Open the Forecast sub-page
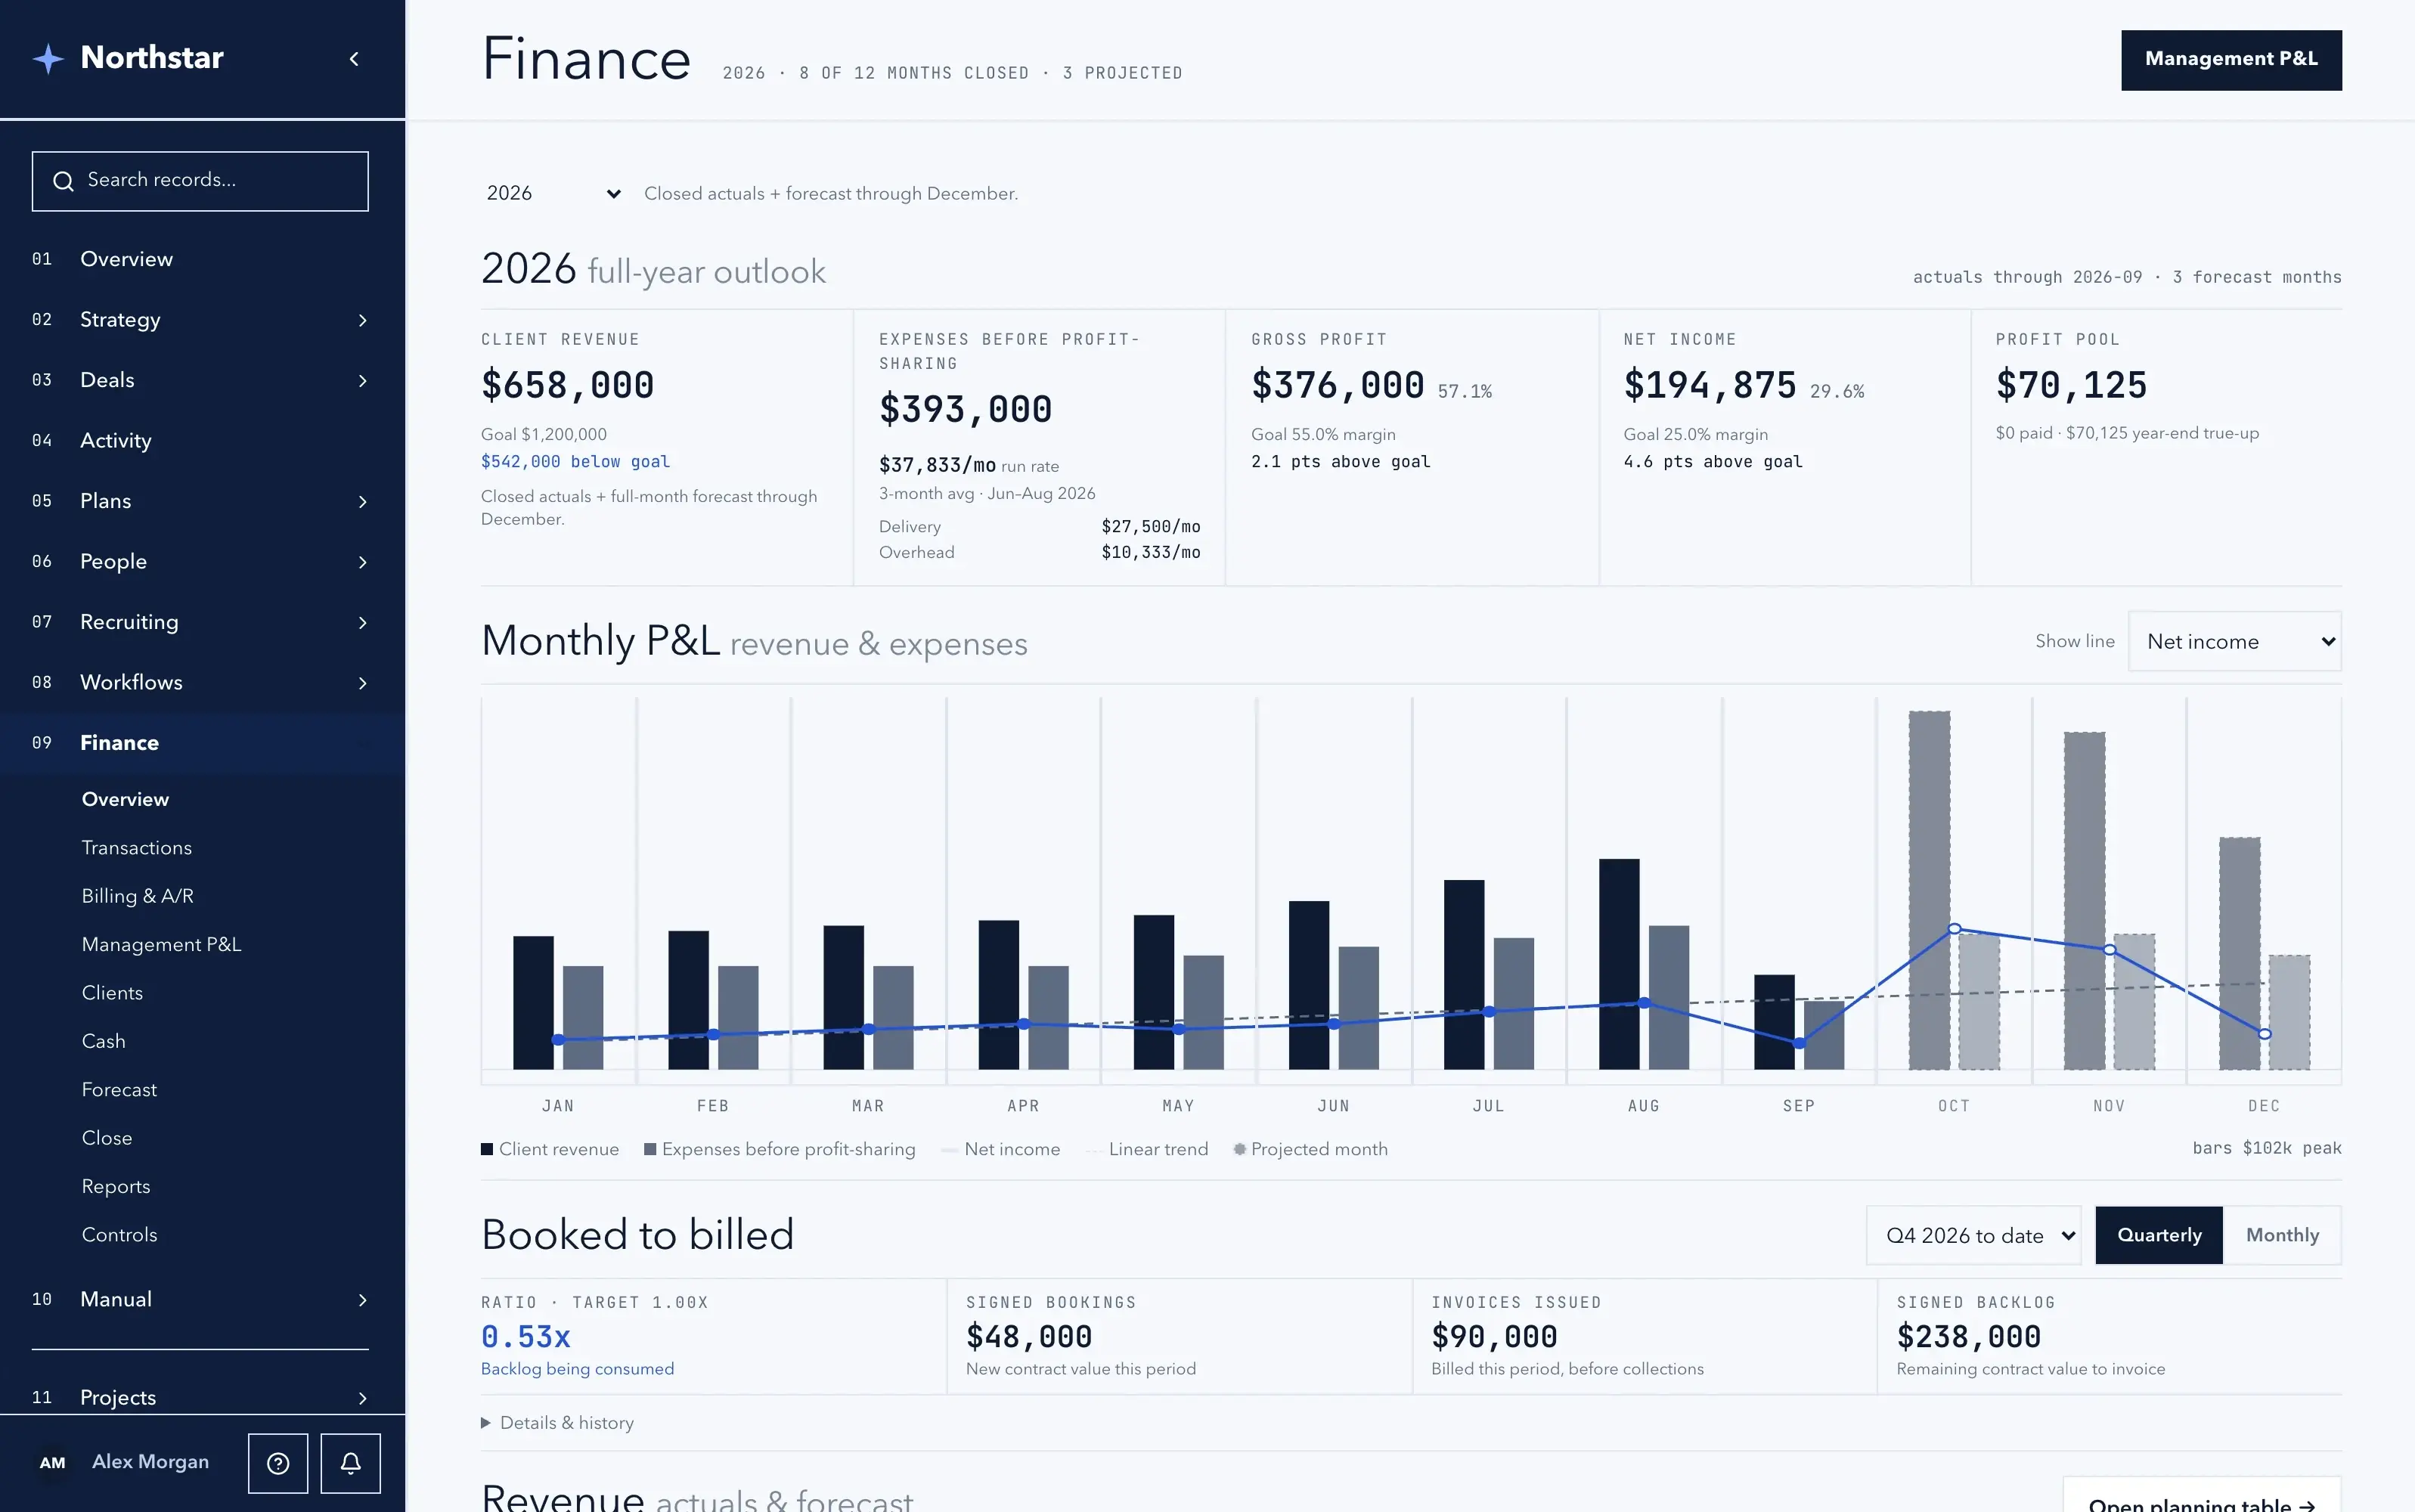 pyautogui.click(x=119, y=1090)
